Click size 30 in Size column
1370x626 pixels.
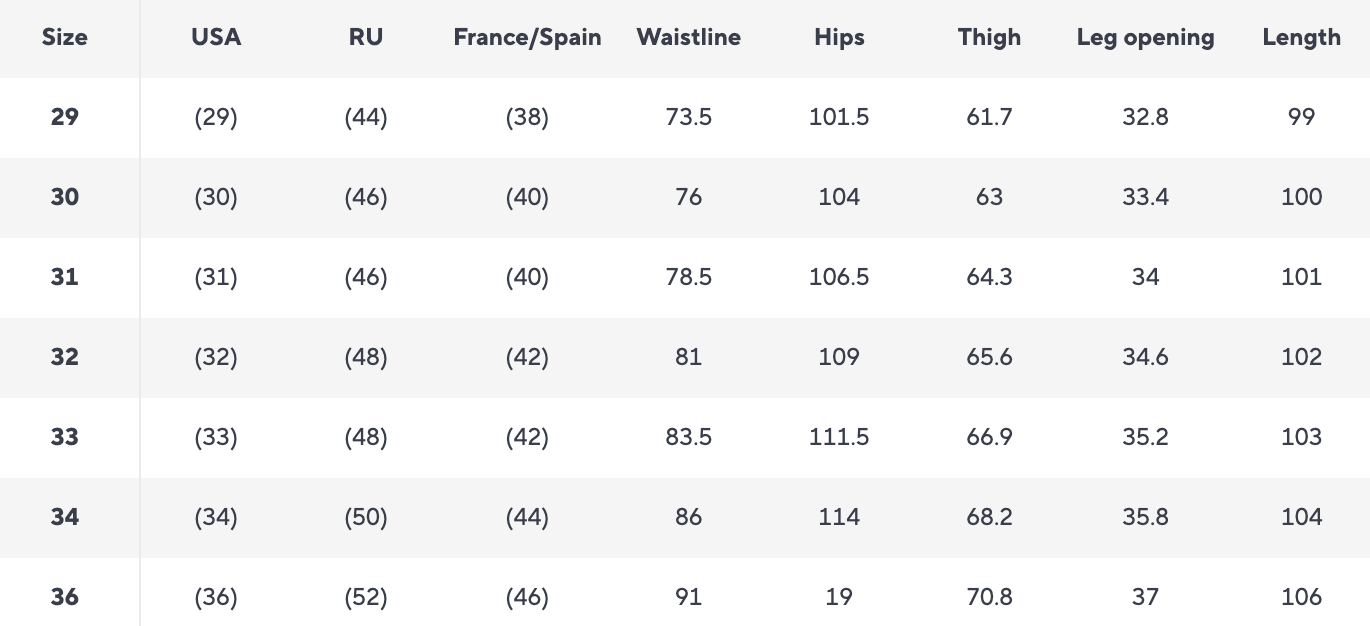(65, 197)
